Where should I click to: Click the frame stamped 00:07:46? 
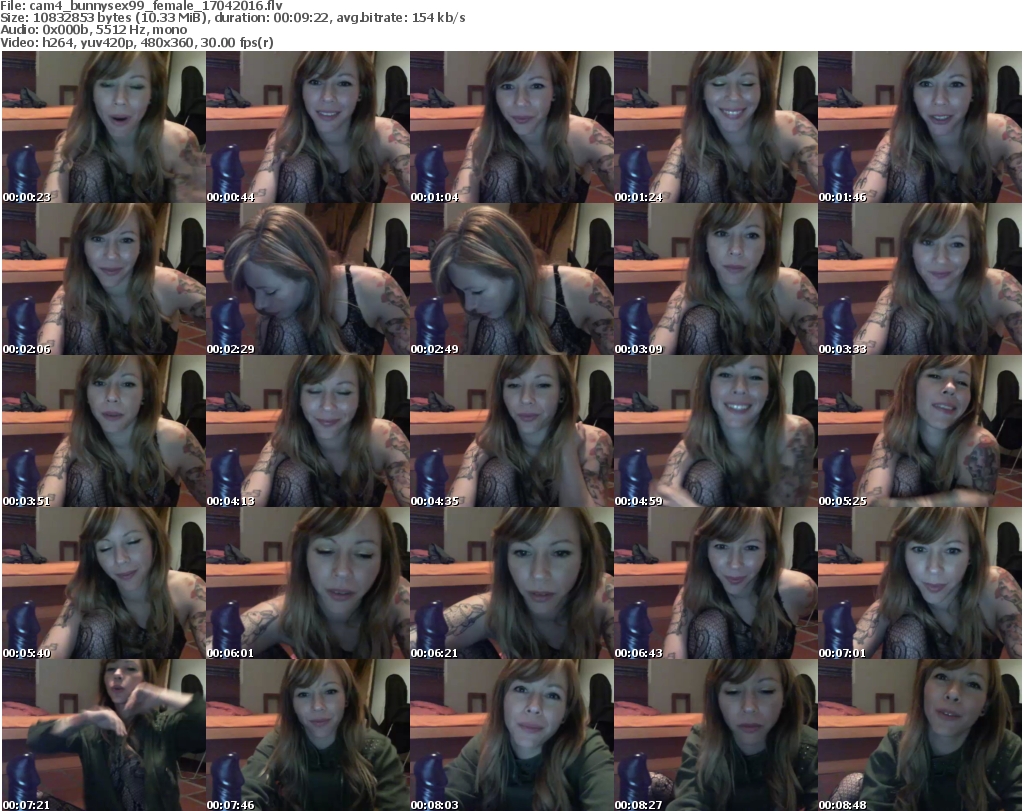(x=308, y=735)
